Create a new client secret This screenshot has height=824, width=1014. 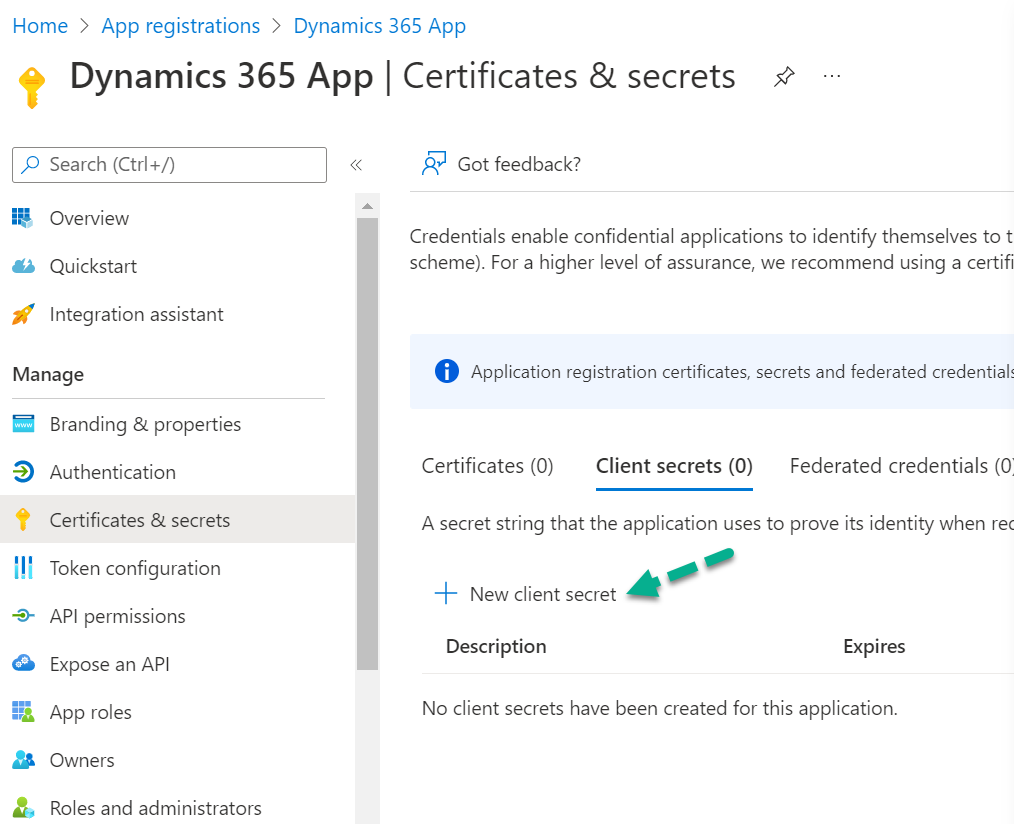pos(529,593)
